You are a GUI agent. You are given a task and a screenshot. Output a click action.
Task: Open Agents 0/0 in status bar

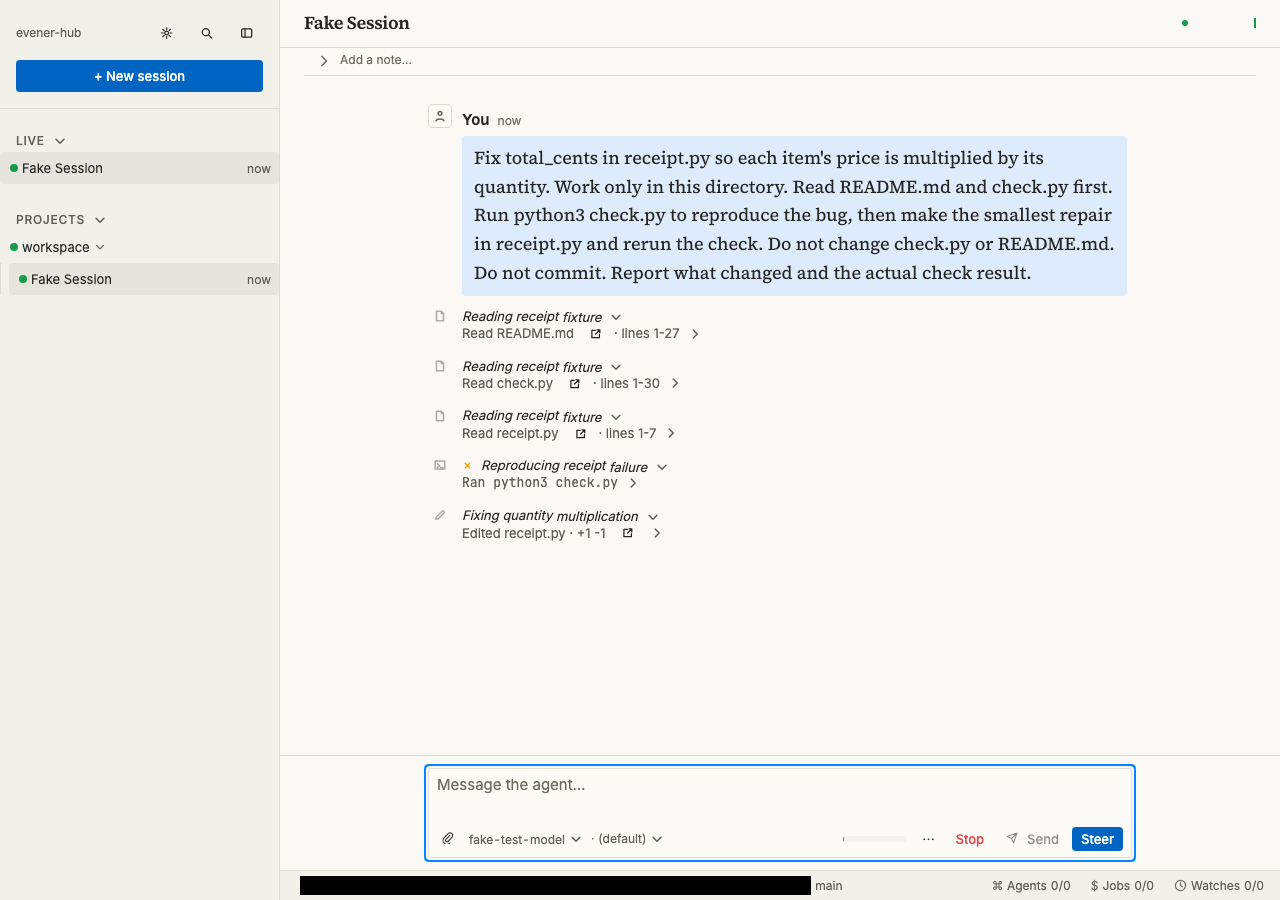tap(1031, 886)
